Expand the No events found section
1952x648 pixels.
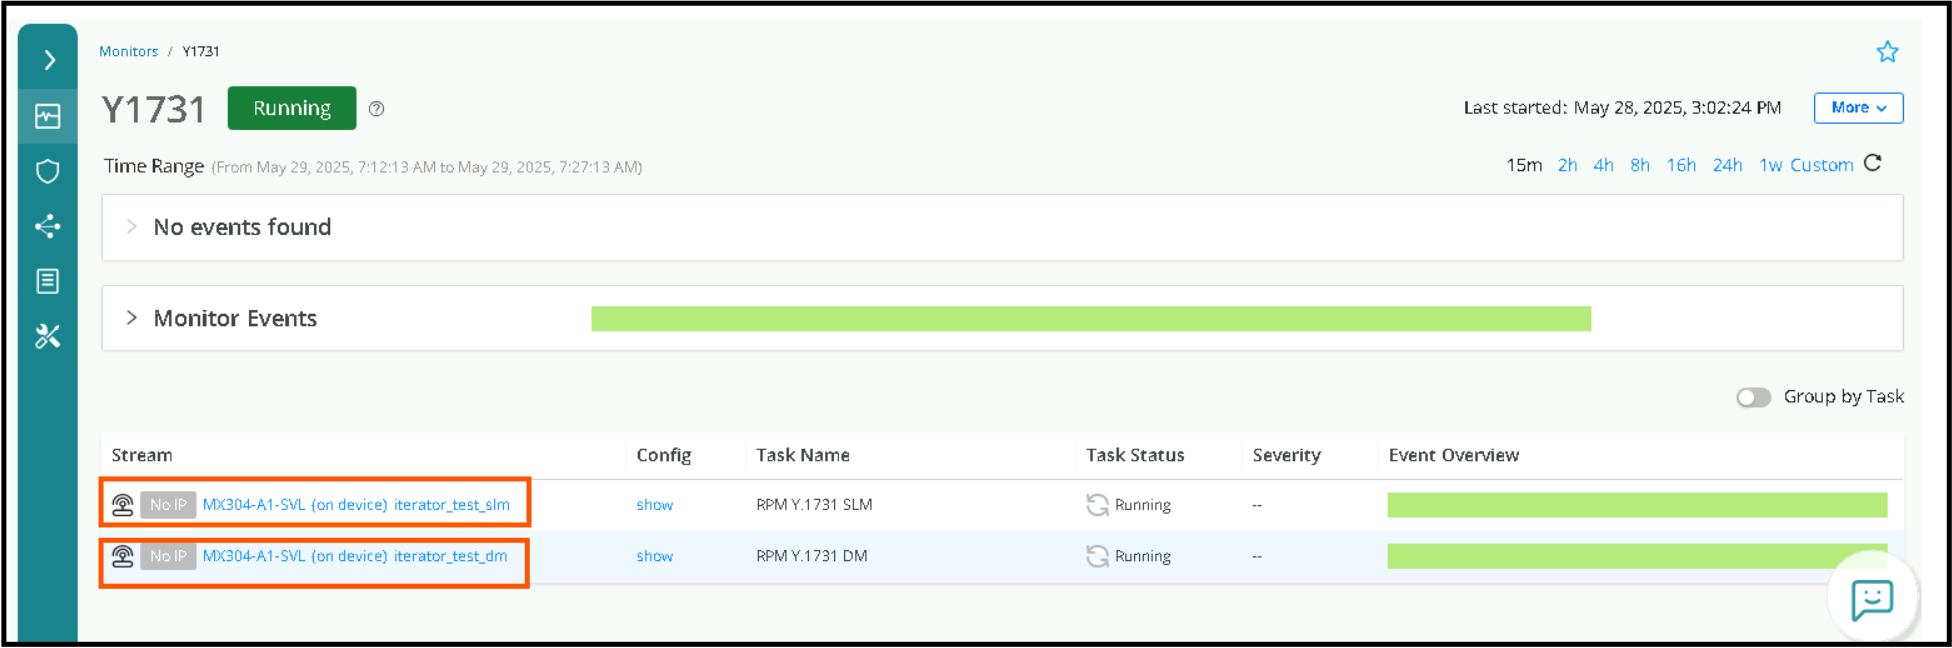131,227
